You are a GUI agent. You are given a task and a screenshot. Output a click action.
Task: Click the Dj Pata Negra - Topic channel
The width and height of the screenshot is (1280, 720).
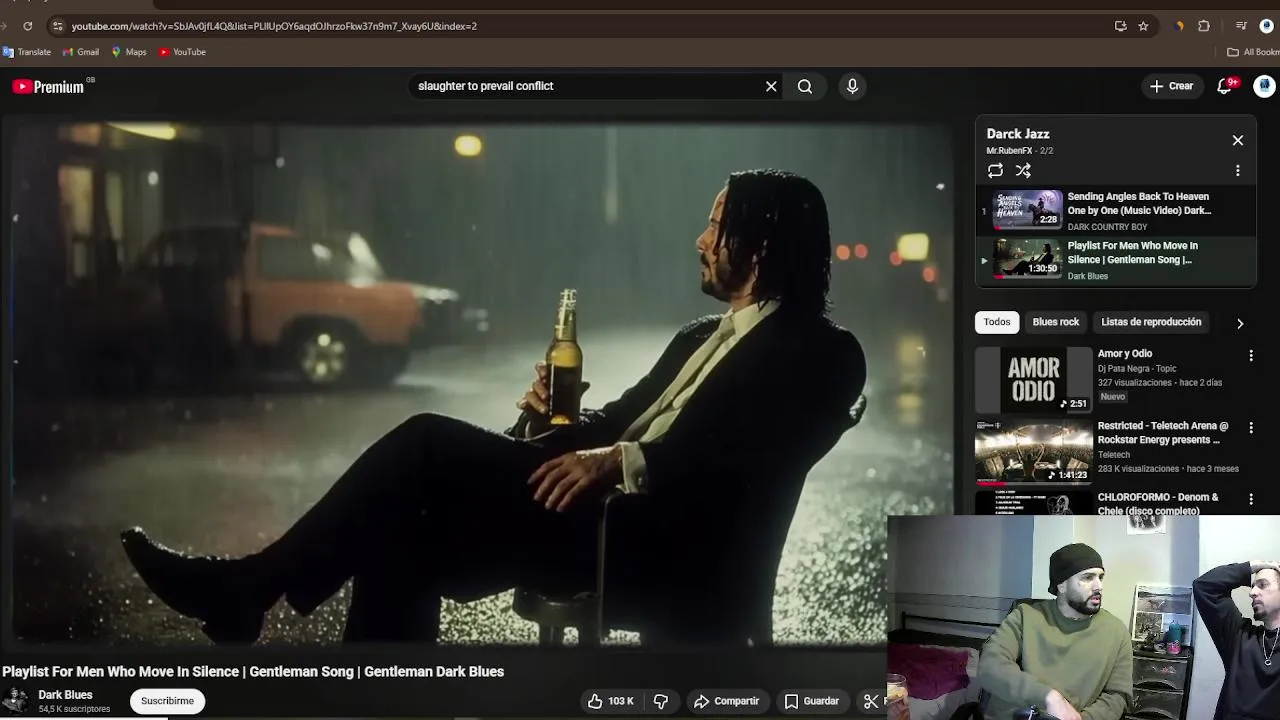pos(1137,369)
